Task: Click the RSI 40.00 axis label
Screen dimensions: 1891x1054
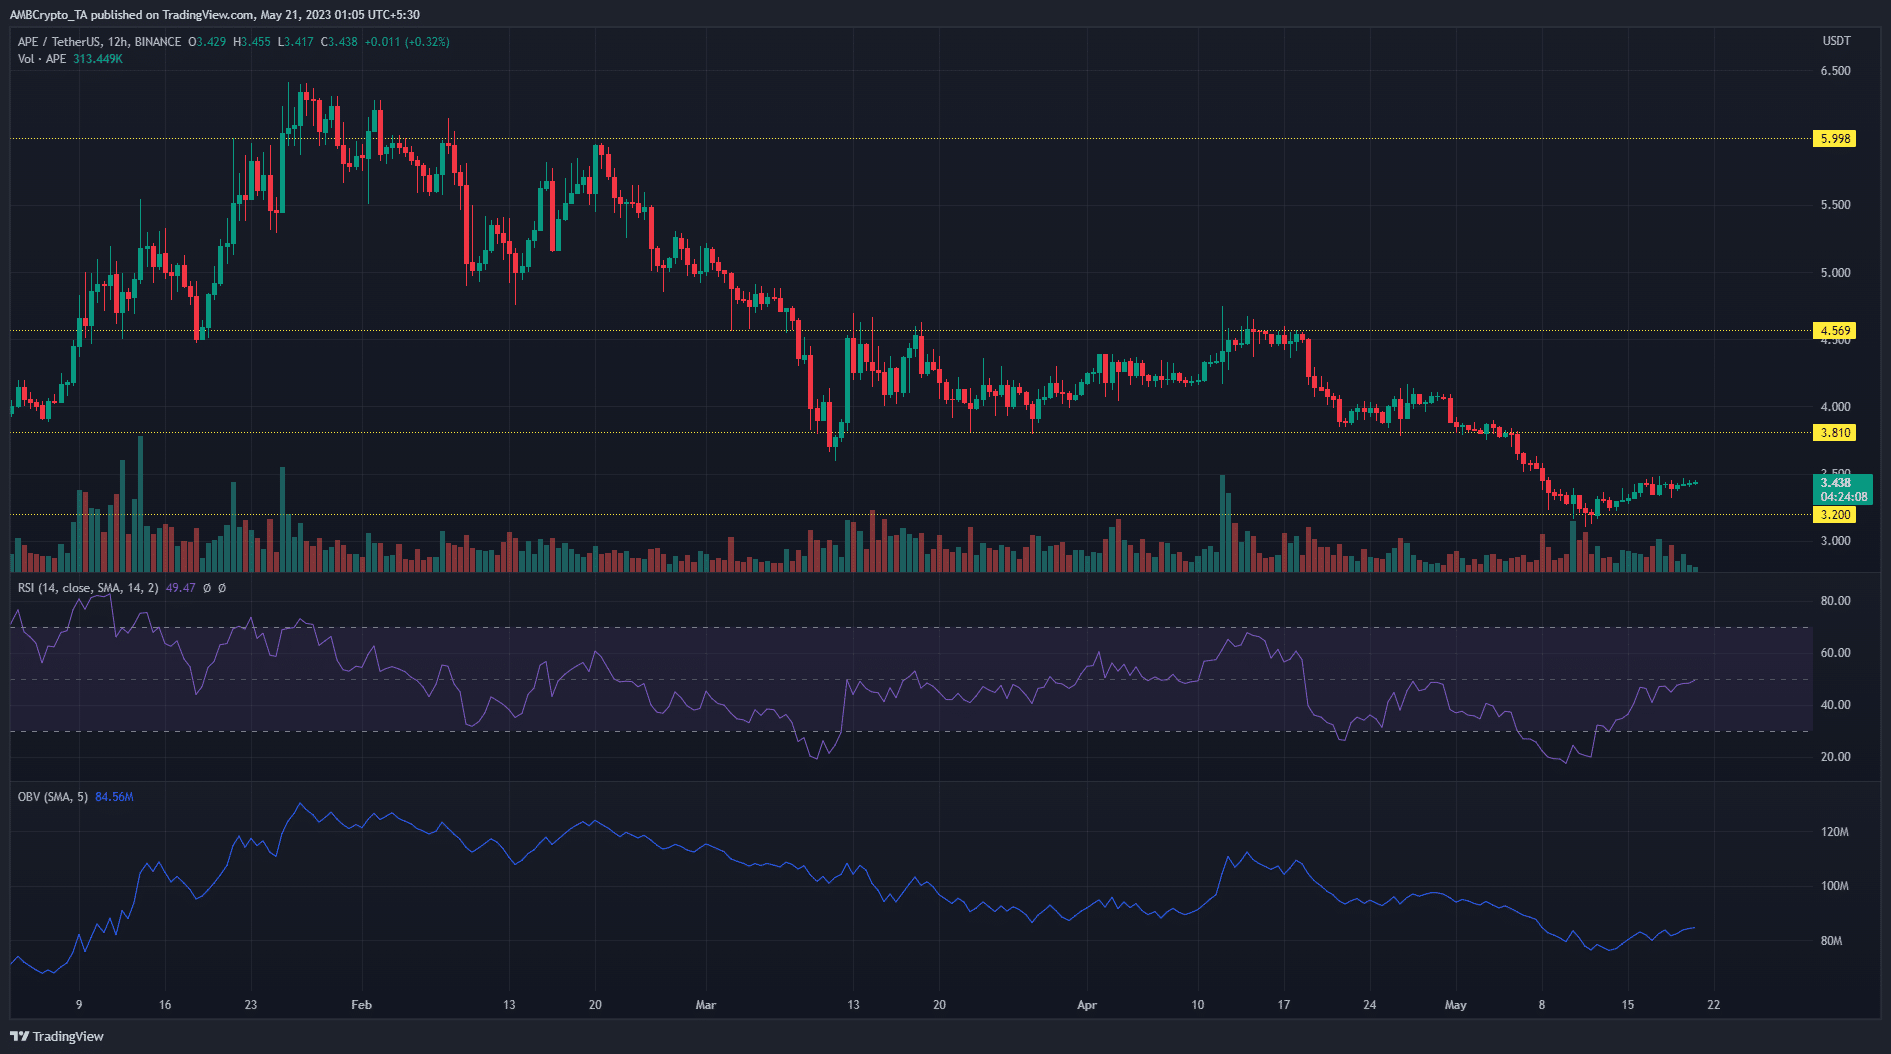Action: coord(1835,705)
